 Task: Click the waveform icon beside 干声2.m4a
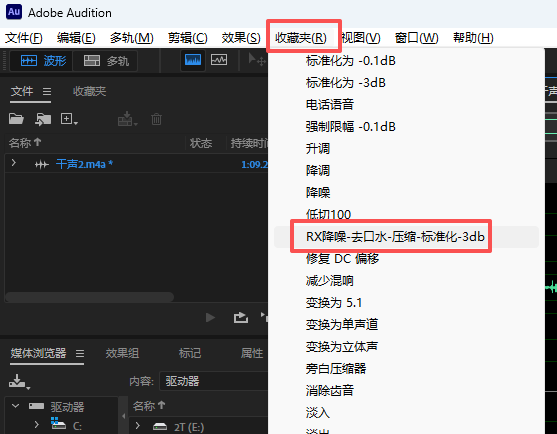click(x=42, y=164)
